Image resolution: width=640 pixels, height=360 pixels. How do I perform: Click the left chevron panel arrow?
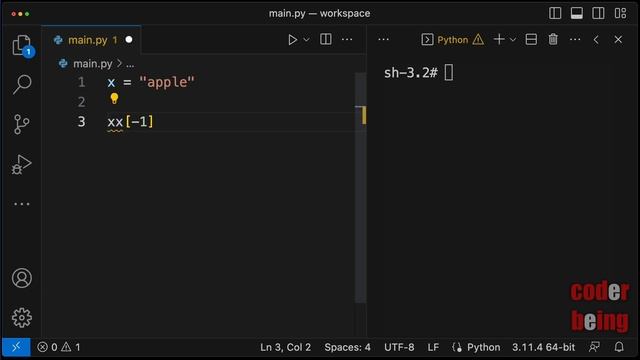click(x=596, y=40)
